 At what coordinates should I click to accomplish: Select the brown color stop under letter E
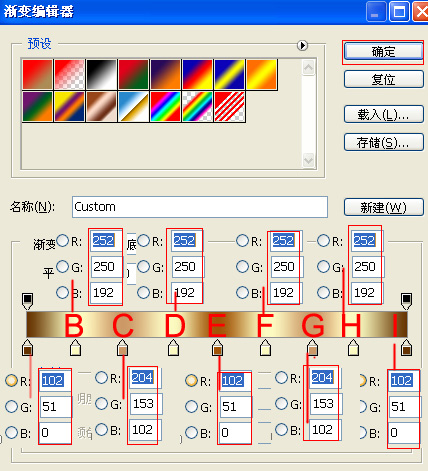tap(217, 348)
